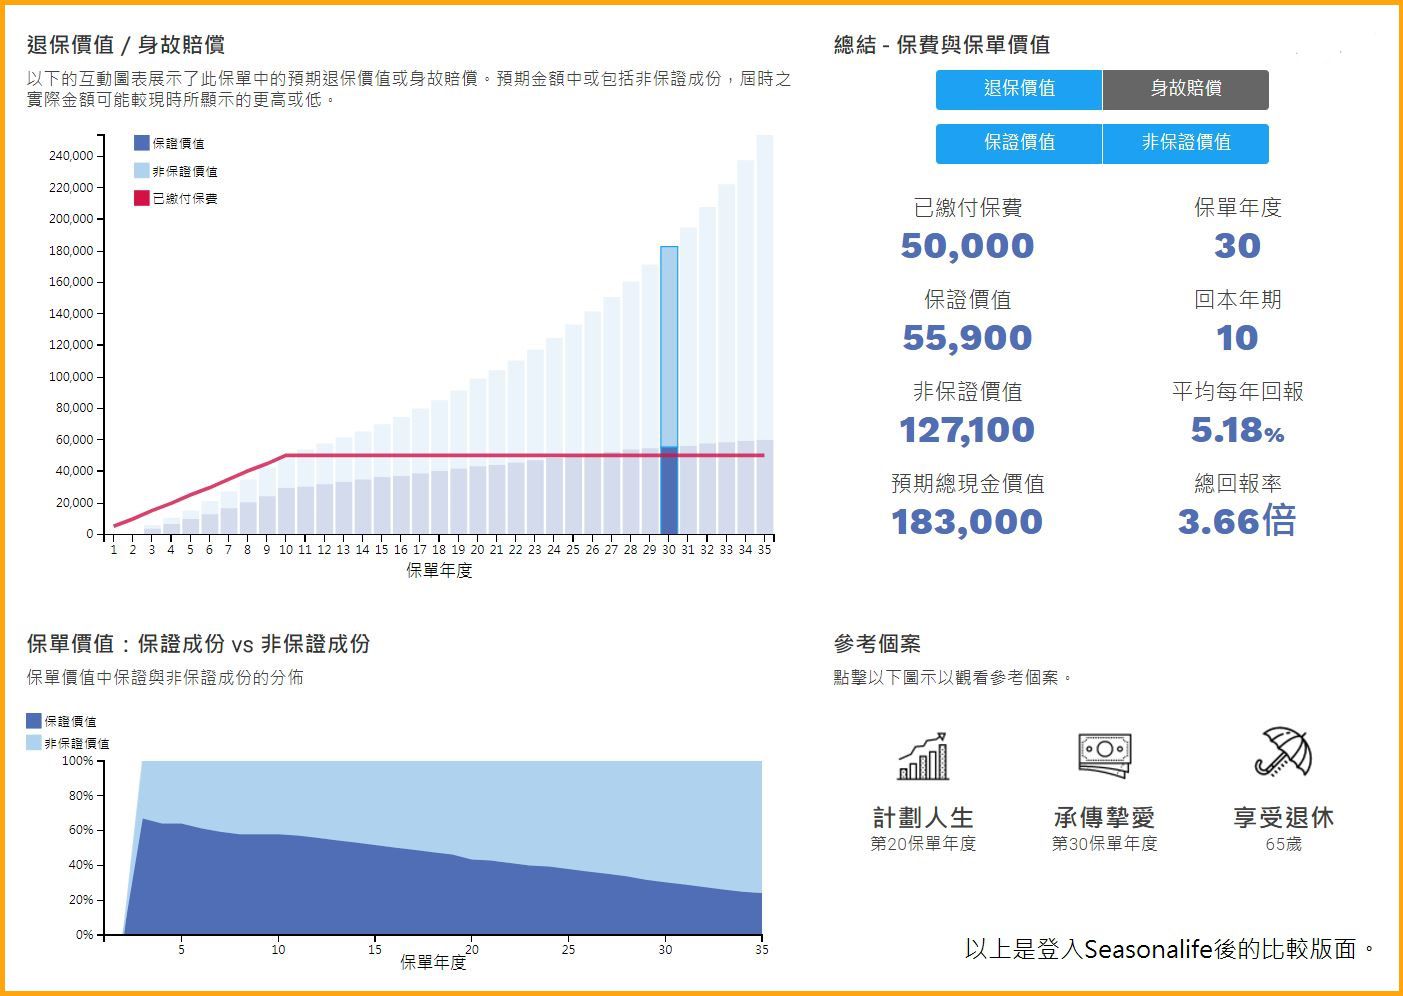This screenshot has height=996, width=1403.
Task: Click the 非保證價值 legend swatch in bar chart
Action: pyautogui.click(x=142, y=171)
